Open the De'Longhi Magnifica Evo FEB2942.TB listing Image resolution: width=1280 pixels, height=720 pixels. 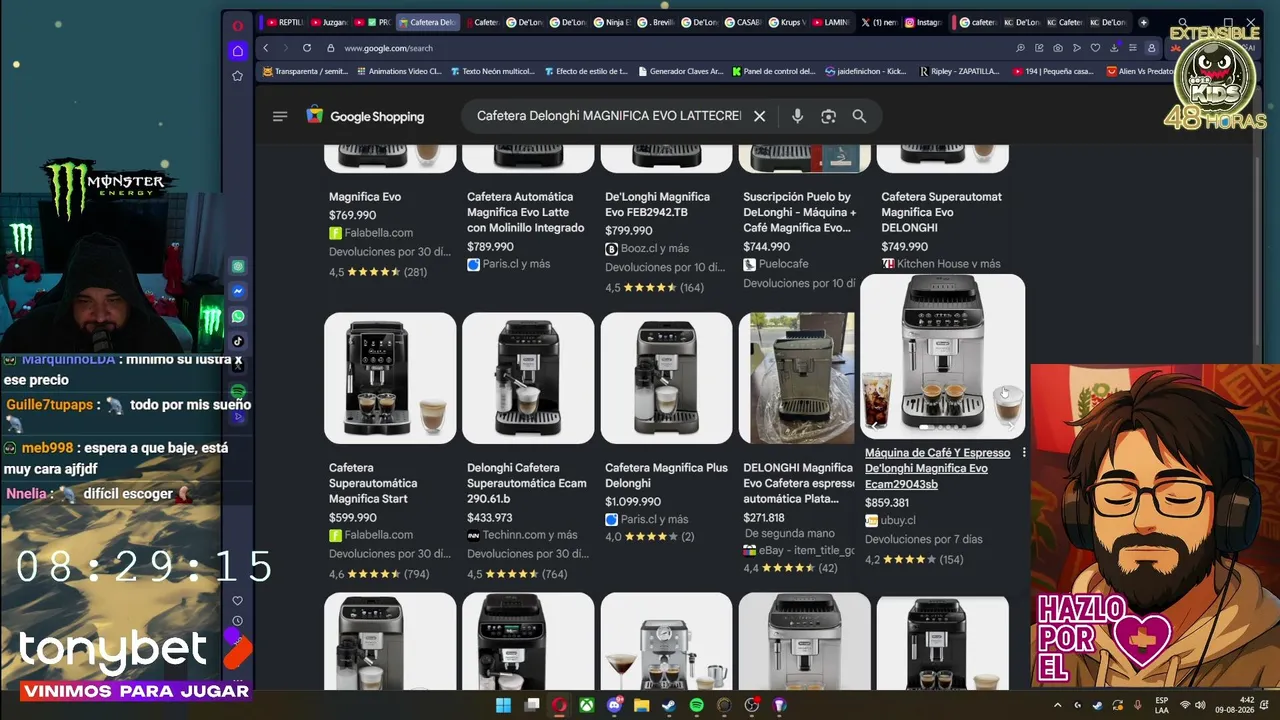[657, 204]
